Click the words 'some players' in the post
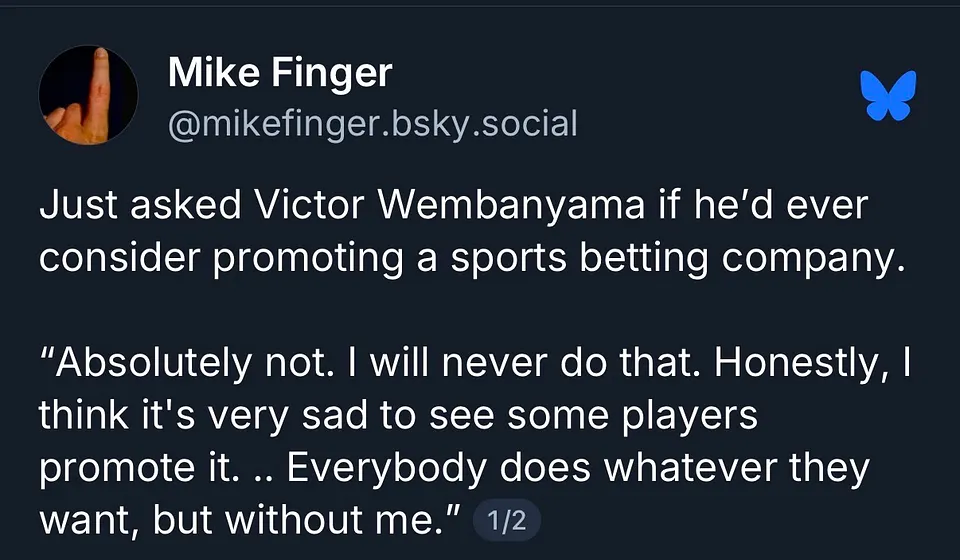960x560 pixels. tap(632, 417)
